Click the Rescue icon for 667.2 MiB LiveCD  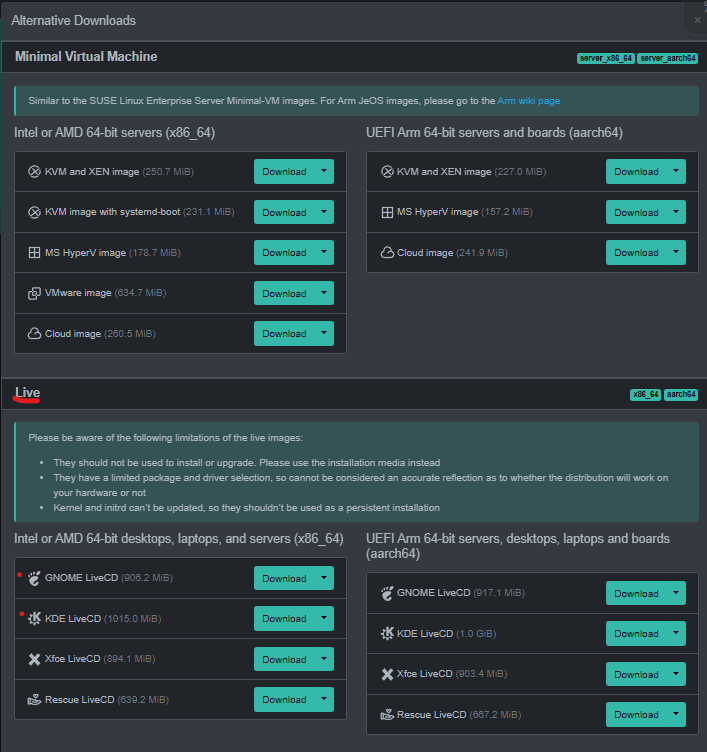(387, 715)
